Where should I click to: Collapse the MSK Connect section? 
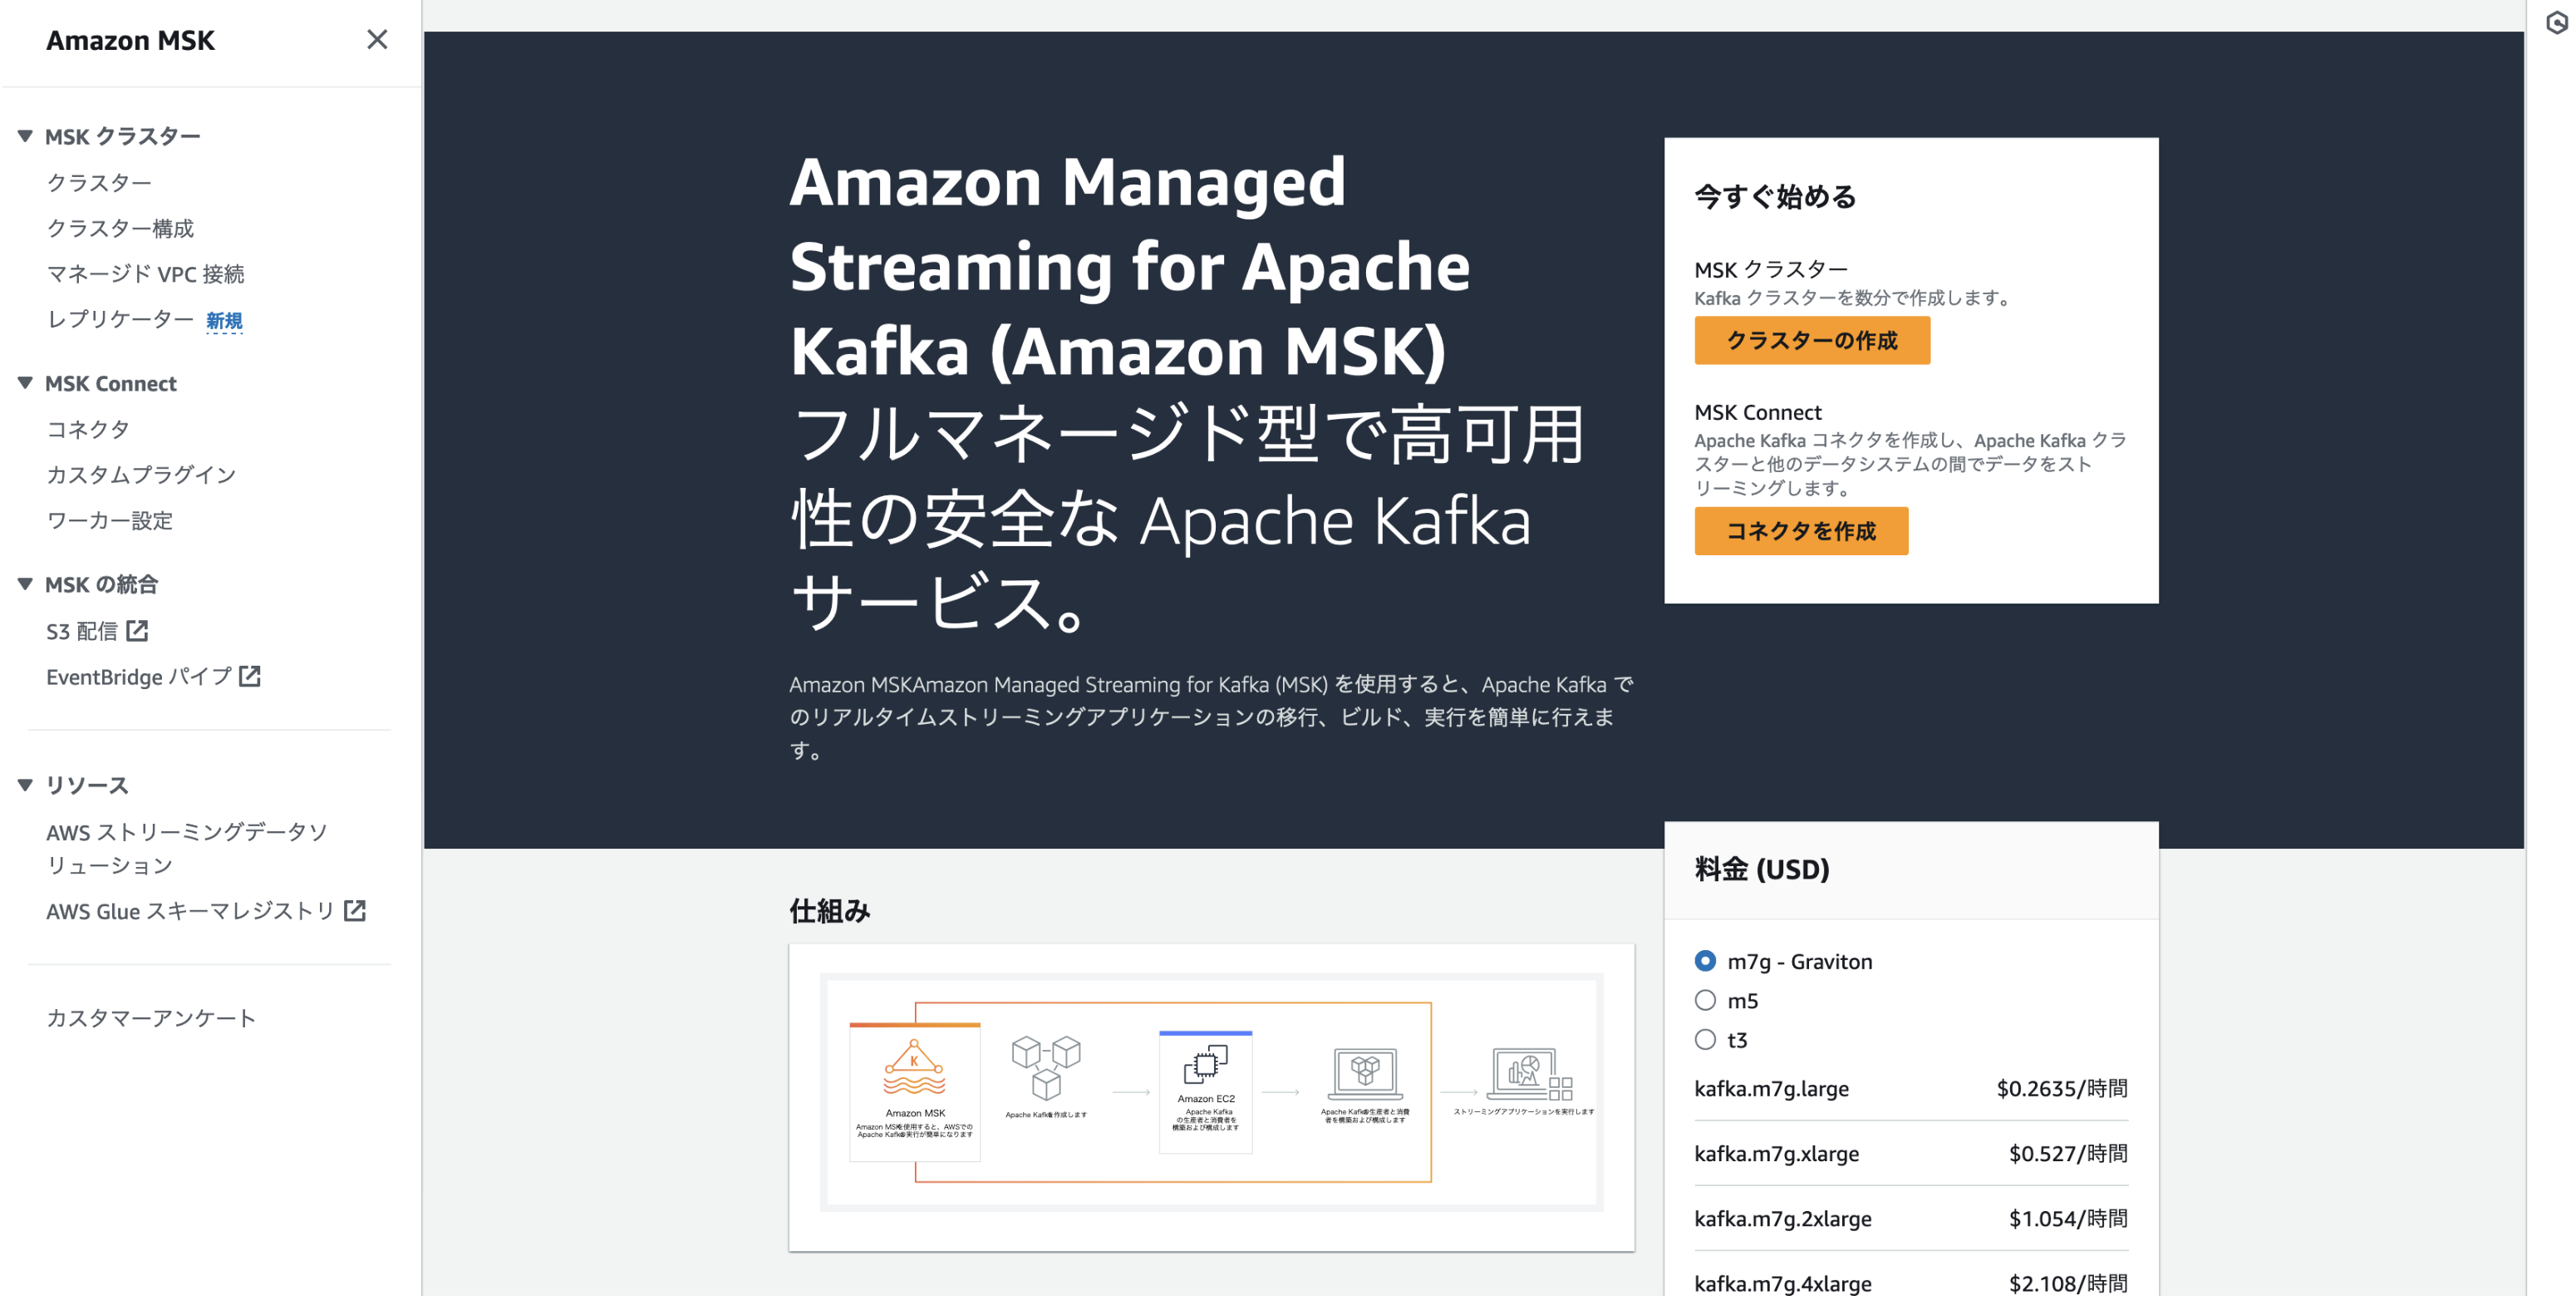click(x=25, y=383)
